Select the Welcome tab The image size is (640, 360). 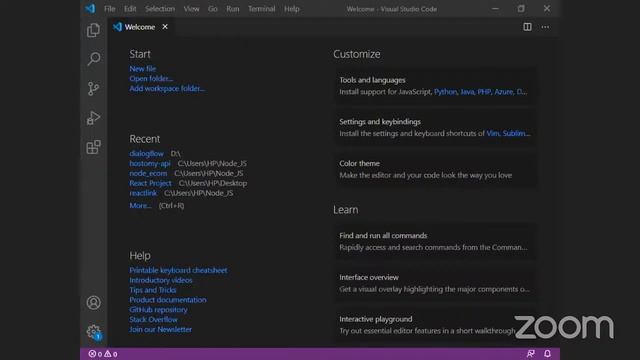pyautogui.click(x=140, y=27)
